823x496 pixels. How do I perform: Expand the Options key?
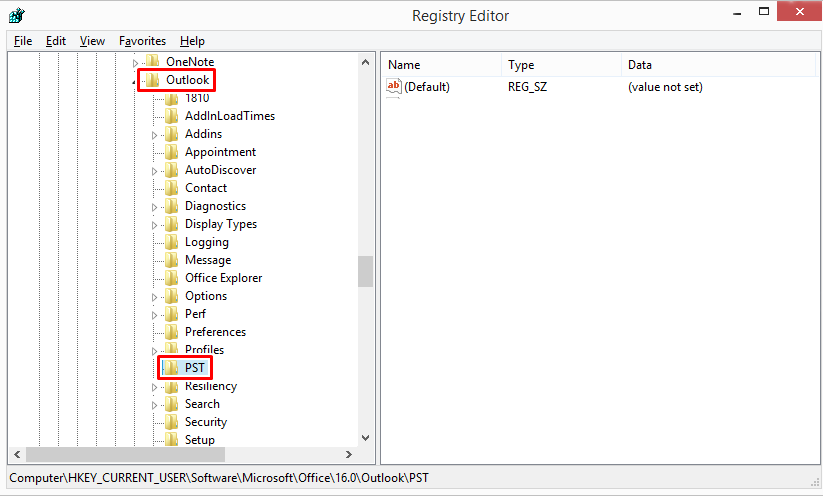pos(154,297)
